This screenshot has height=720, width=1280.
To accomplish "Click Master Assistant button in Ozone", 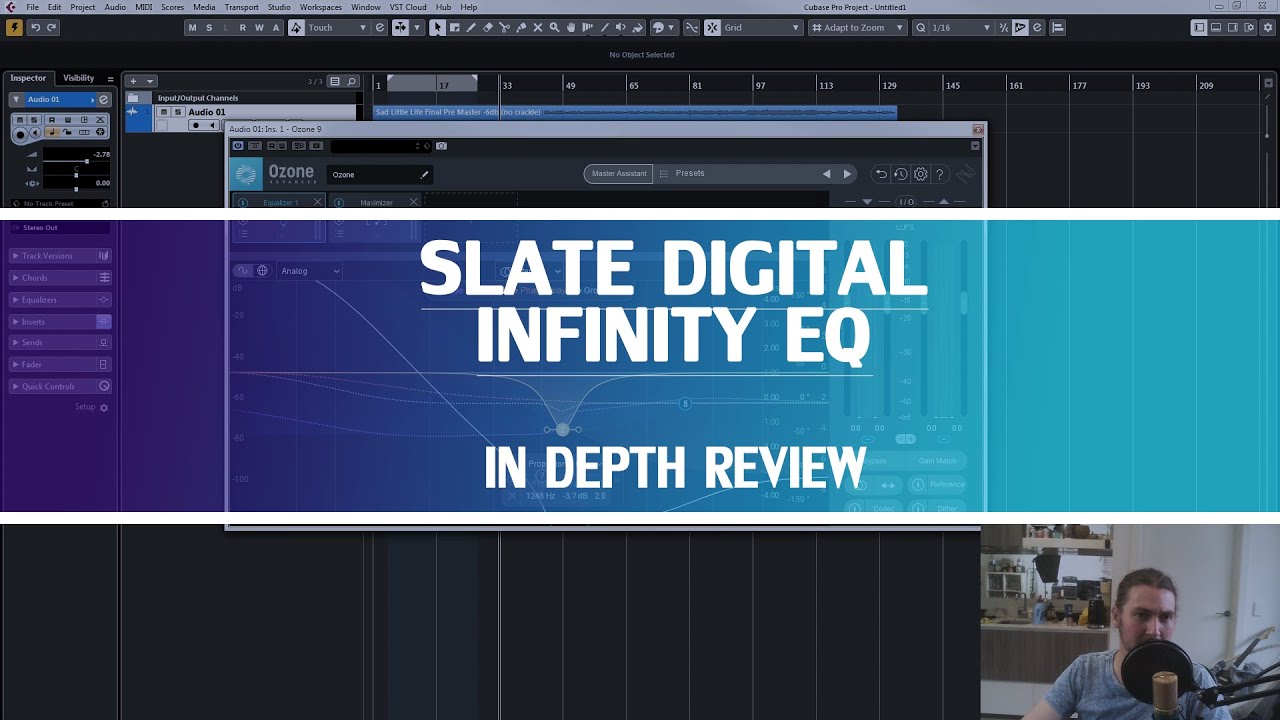I will [x=618, y=174].
